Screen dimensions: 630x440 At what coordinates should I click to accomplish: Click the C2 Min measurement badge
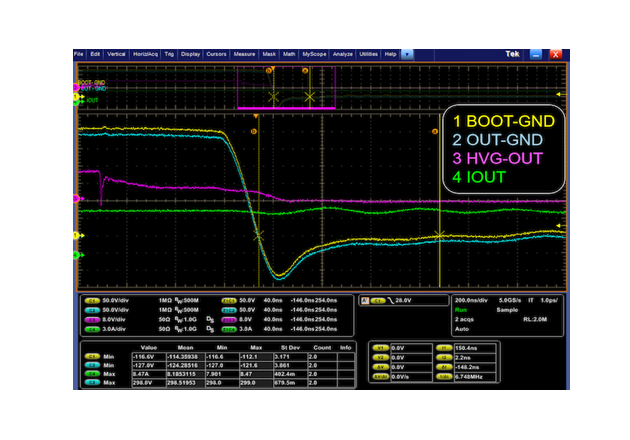[92, 365]
